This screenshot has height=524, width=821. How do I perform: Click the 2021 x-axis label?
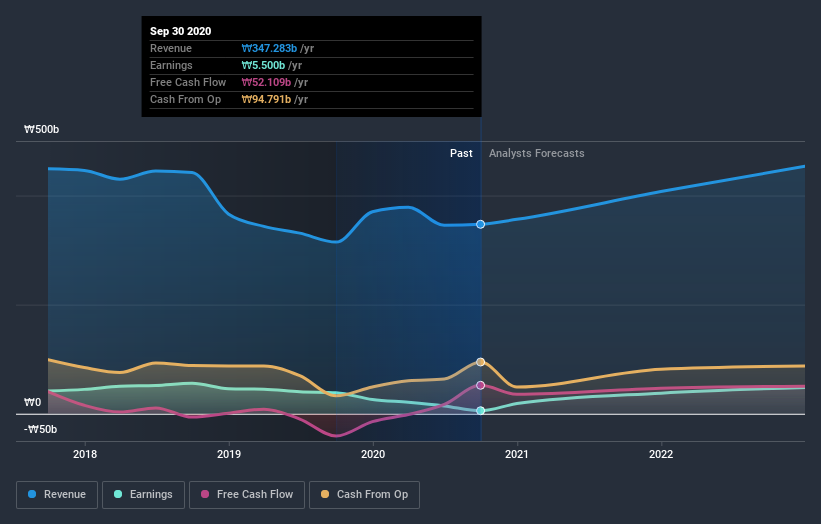pos(517,454)
